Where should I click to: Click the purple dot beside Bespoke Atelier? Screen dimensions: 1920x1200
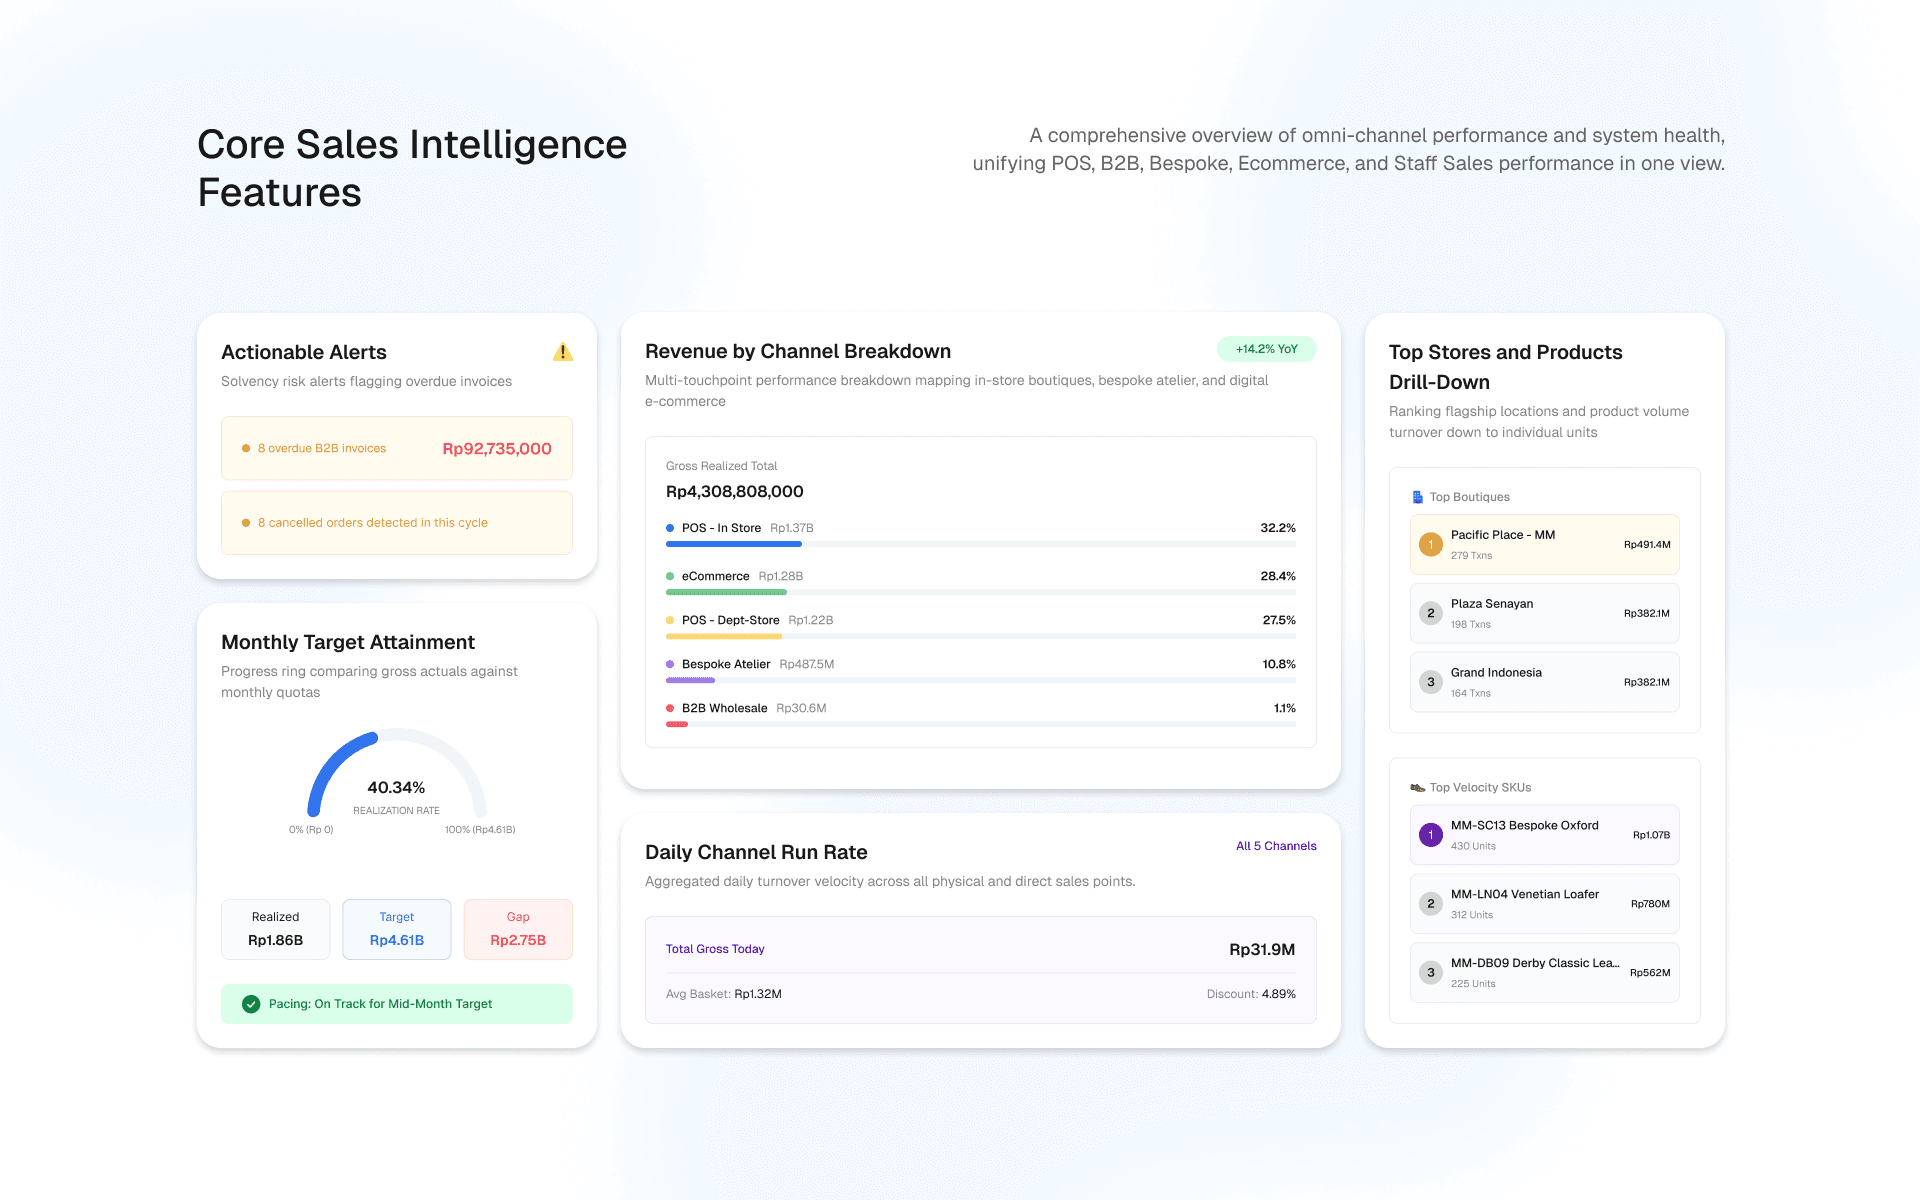670,664
